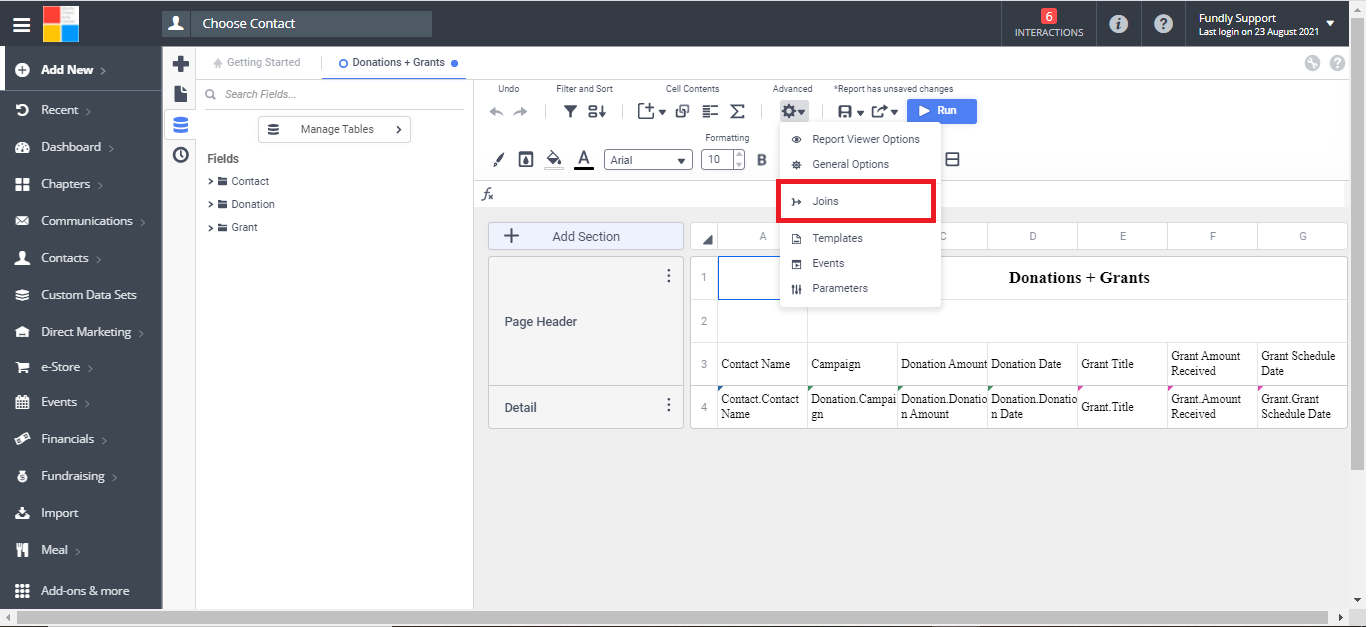This screenshot has width=1368, height=627.
Task: Click inside the Search Fields box
Action: pyautogui.click(x=334, y=95)
